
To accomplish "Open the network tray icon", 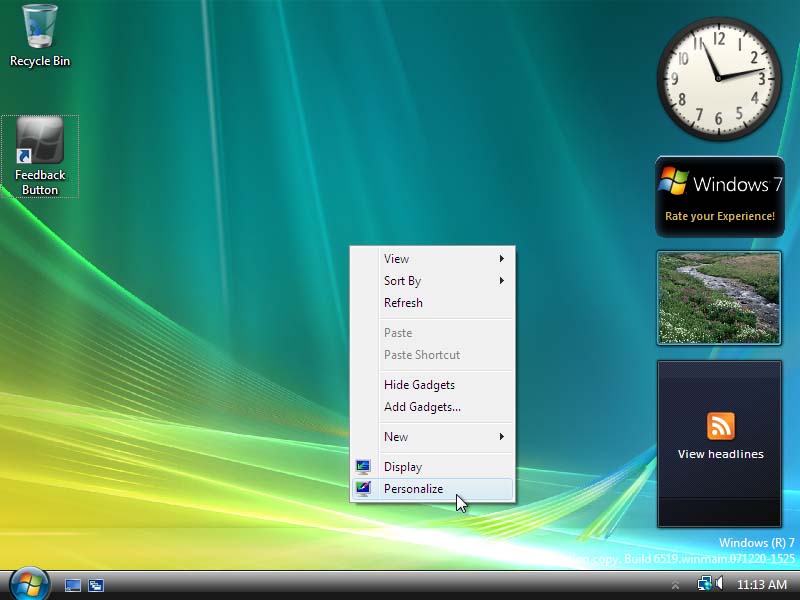I will point(704,584).
